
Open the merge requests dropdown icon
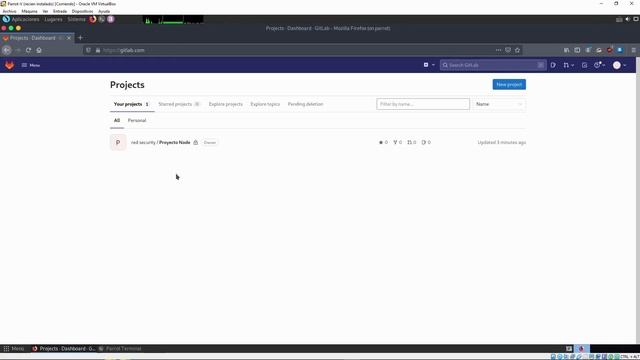pos(568,65)
